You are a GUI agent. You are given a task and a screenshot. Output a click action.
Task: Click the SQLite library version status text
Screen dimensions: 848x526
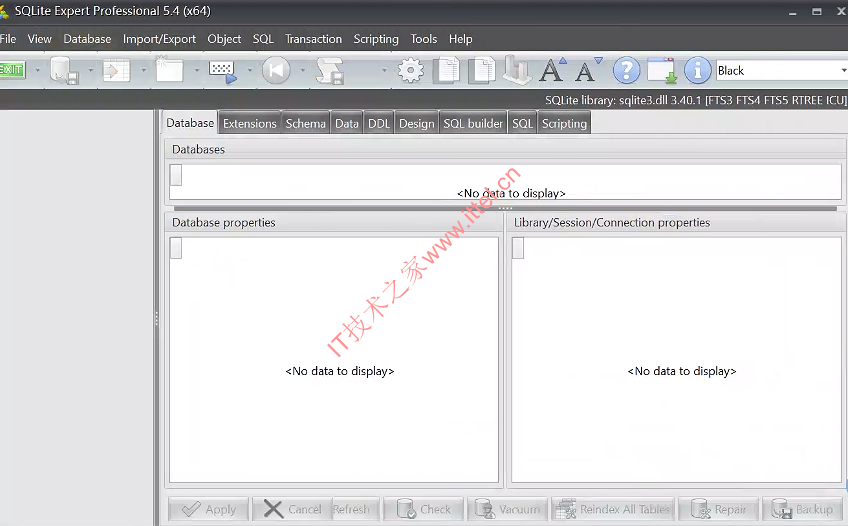click(x=695, y=100)
